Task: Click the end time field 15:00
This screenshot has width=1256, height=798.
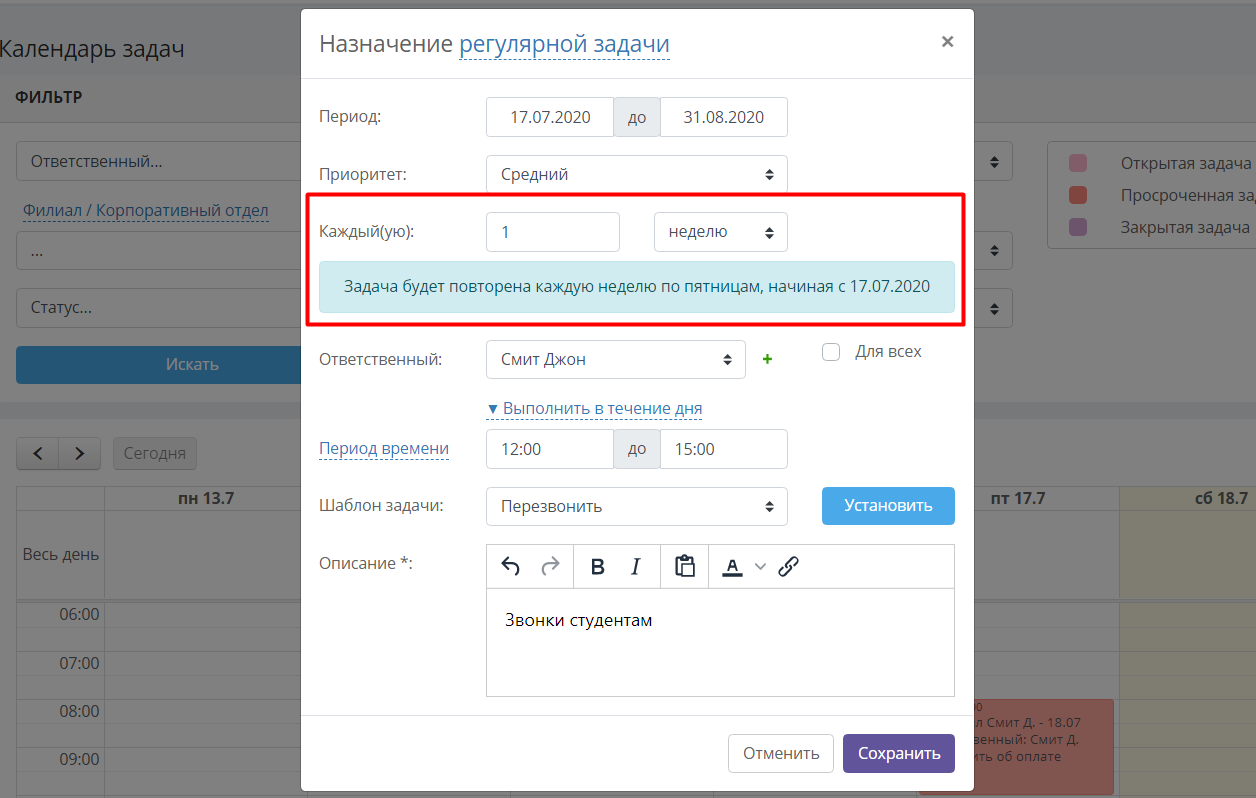Action: pyautogui.click(x=724, y=449)
